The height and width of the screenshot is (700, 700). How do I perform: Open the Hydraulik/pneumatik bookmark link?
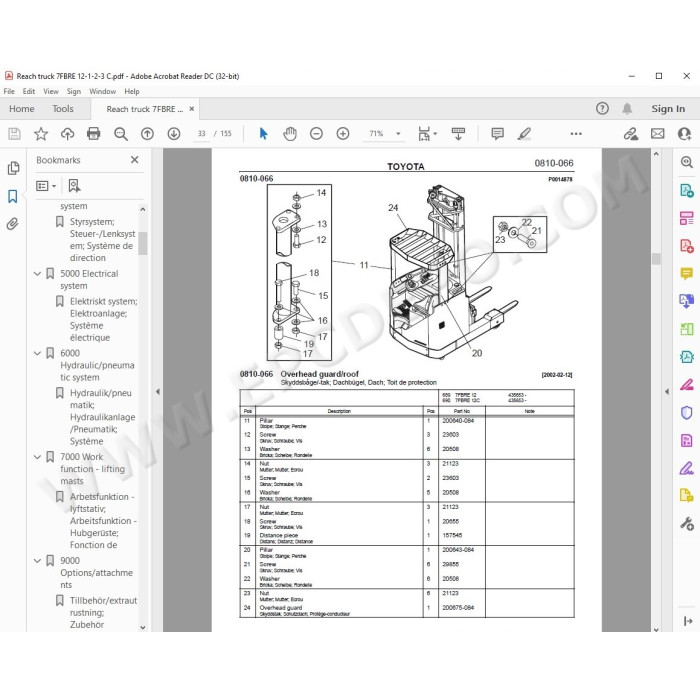102,417
